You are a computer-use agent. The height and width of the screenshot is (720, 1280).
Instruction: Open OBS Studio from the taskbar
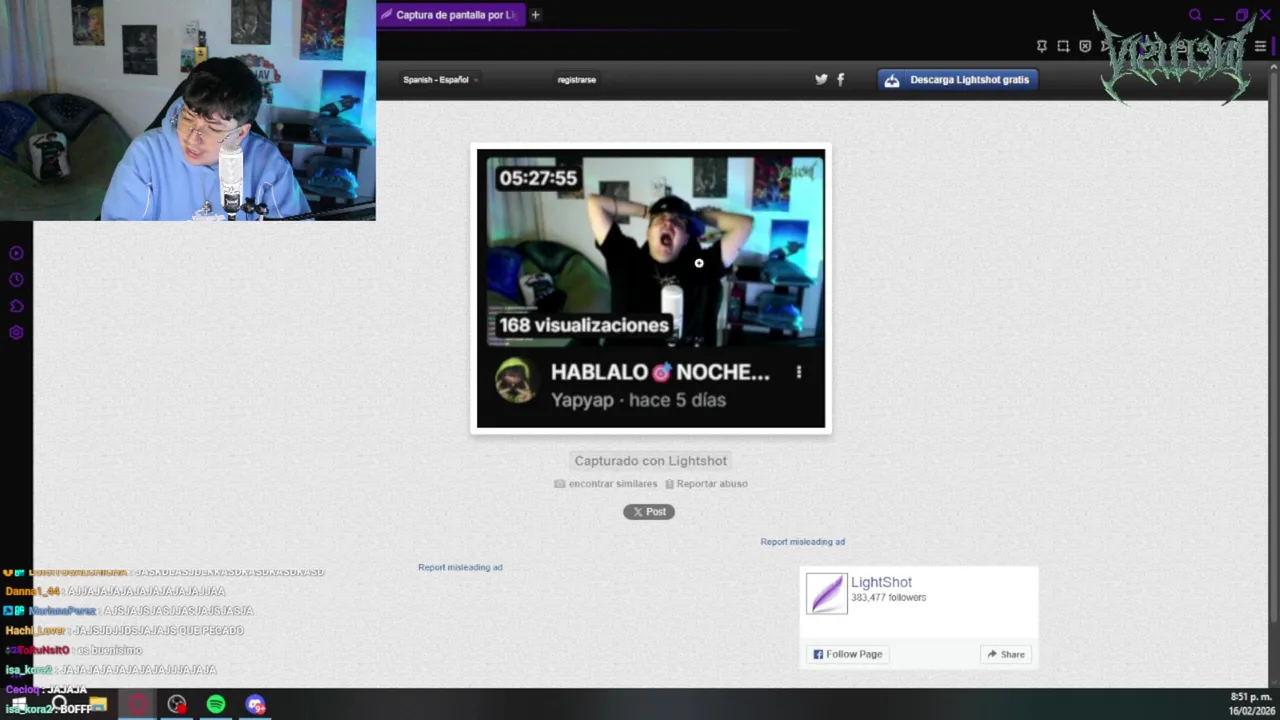[177, 705]
